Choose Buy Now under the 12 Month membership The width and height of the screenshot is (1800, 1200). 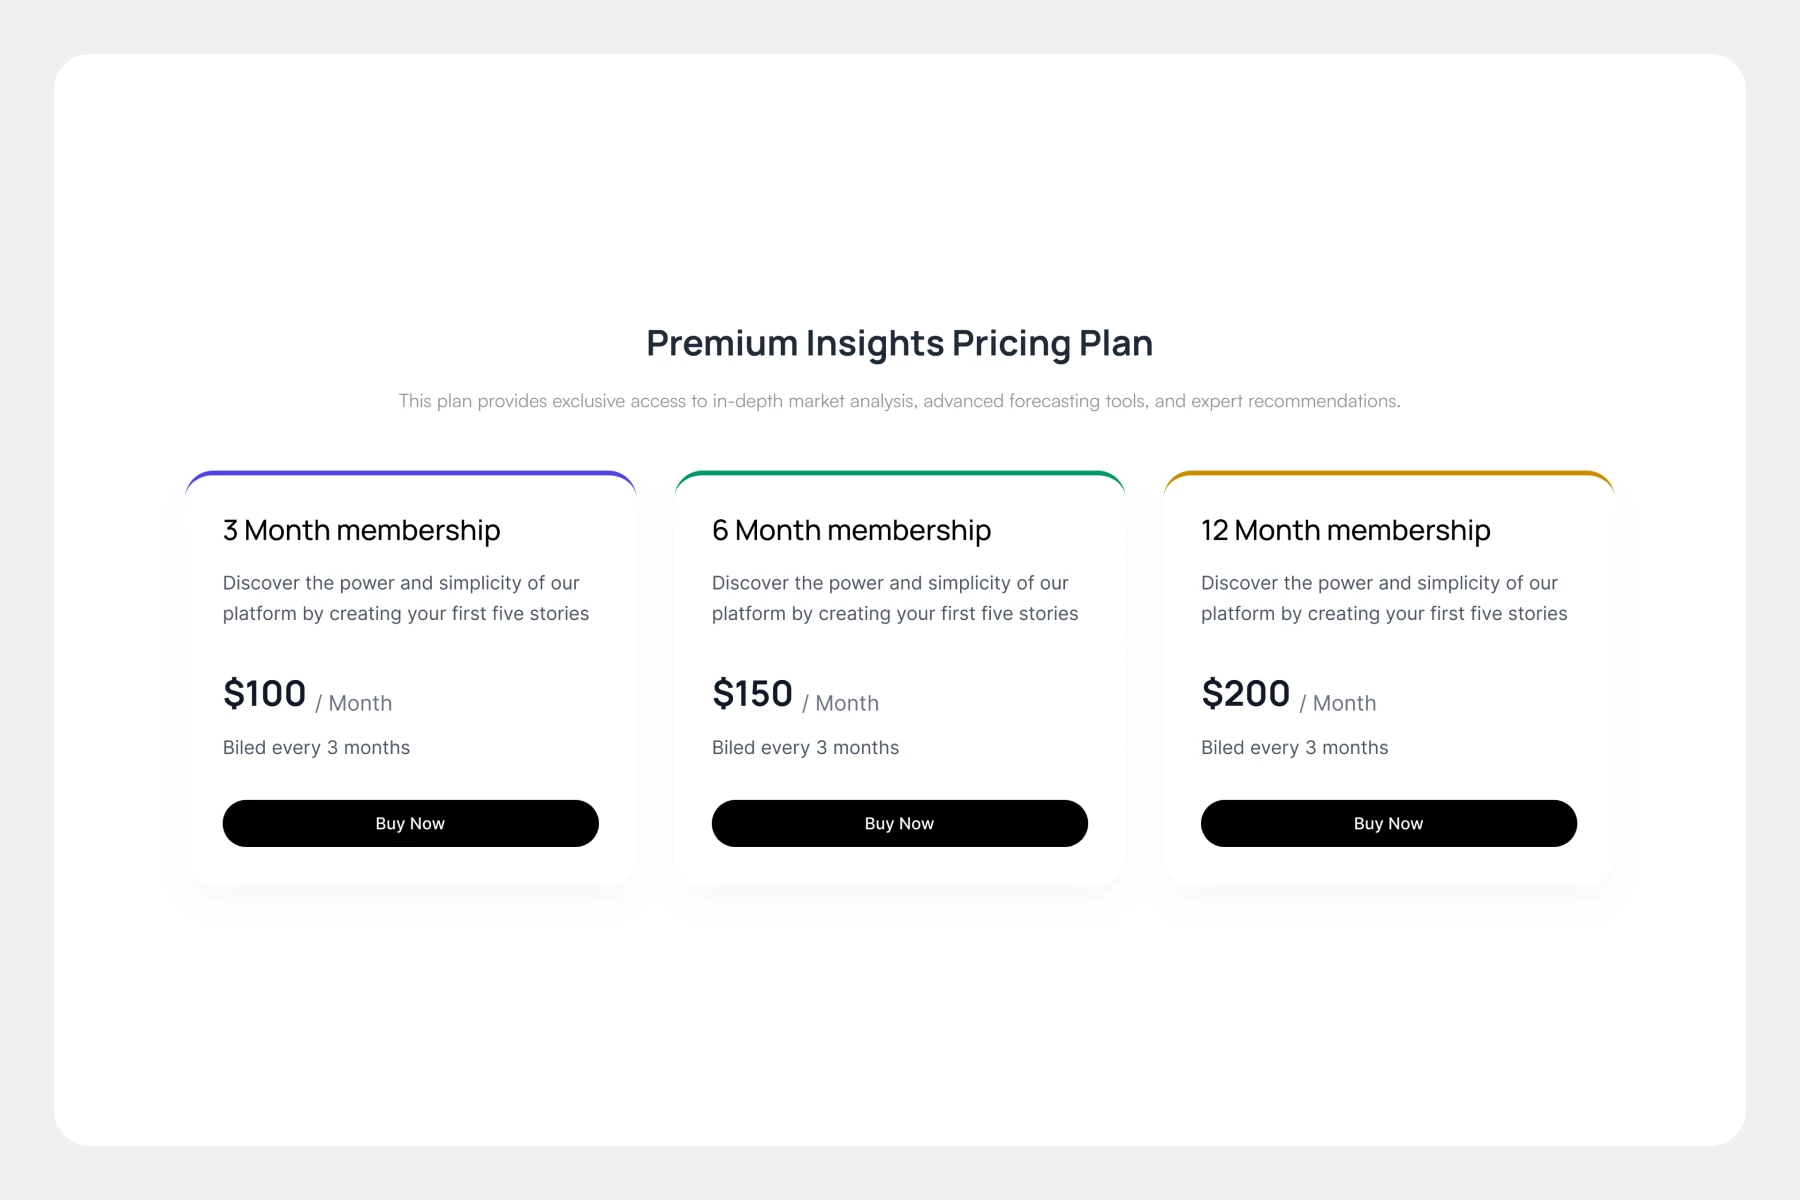click(x=1388, y=823)
